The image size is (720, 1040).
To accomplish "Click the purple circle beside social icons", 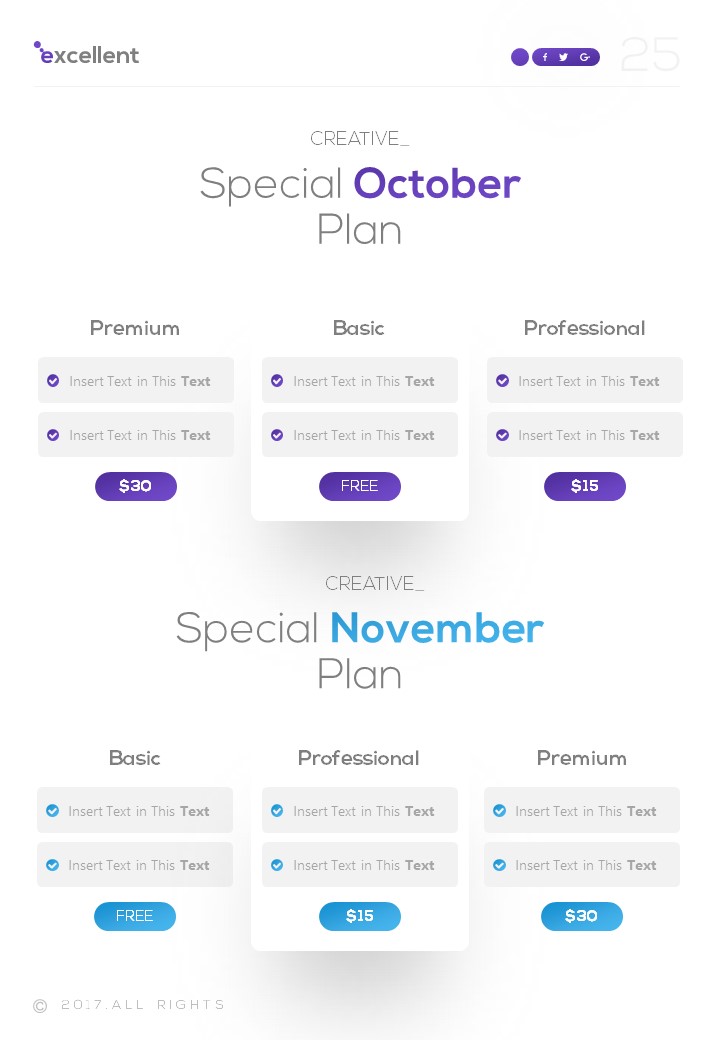I will [x=520, y=57].
